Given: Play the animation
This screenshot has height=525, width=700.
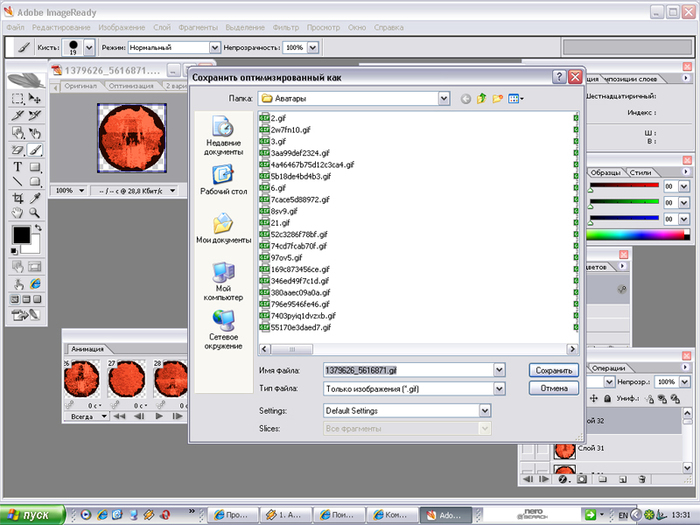Looking at the screenshot, I should pyautogui.click(x=159, y=416).
